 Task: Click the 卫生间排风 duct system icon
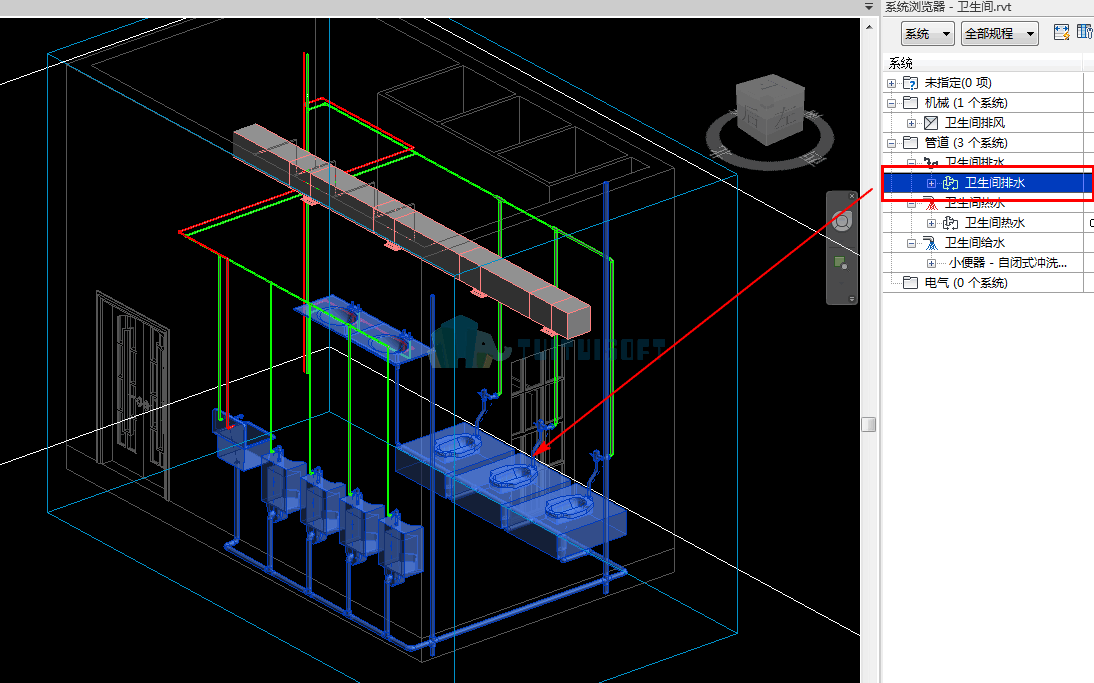click(931, 123)
